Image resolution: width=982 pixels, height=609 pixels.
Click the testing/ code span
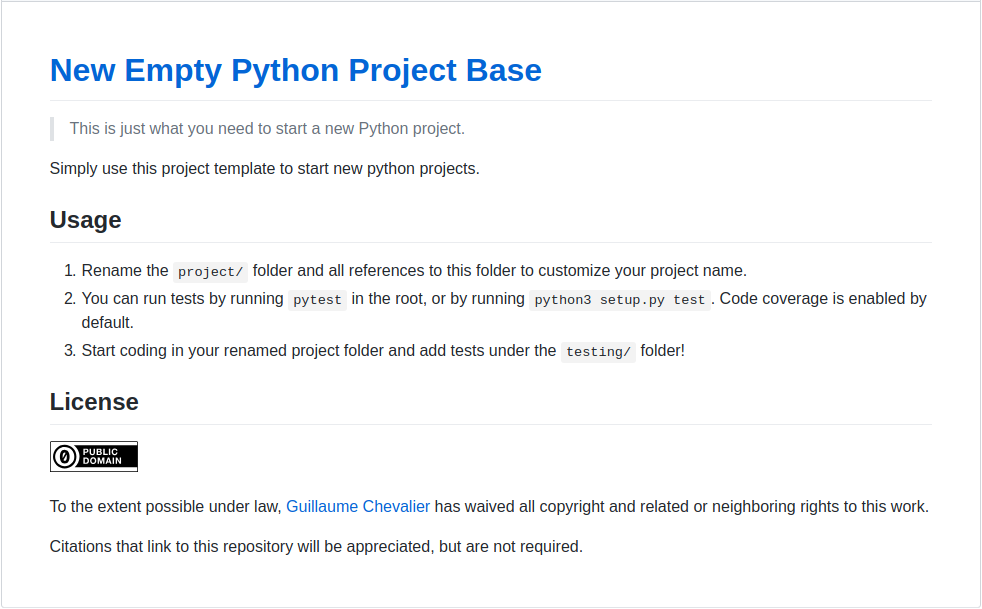[597, 351]
